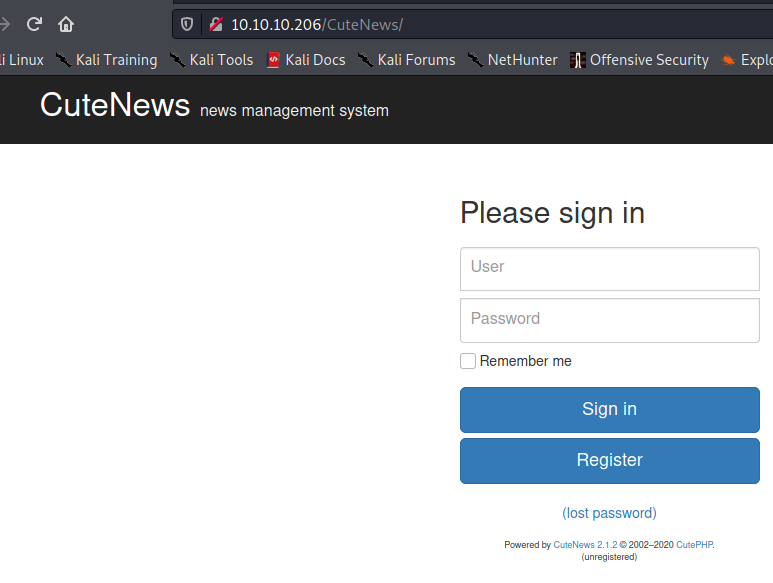Viewport: 773px width, 583px height.
Task: Click the browser reload icon
Action: click(34, 24)
